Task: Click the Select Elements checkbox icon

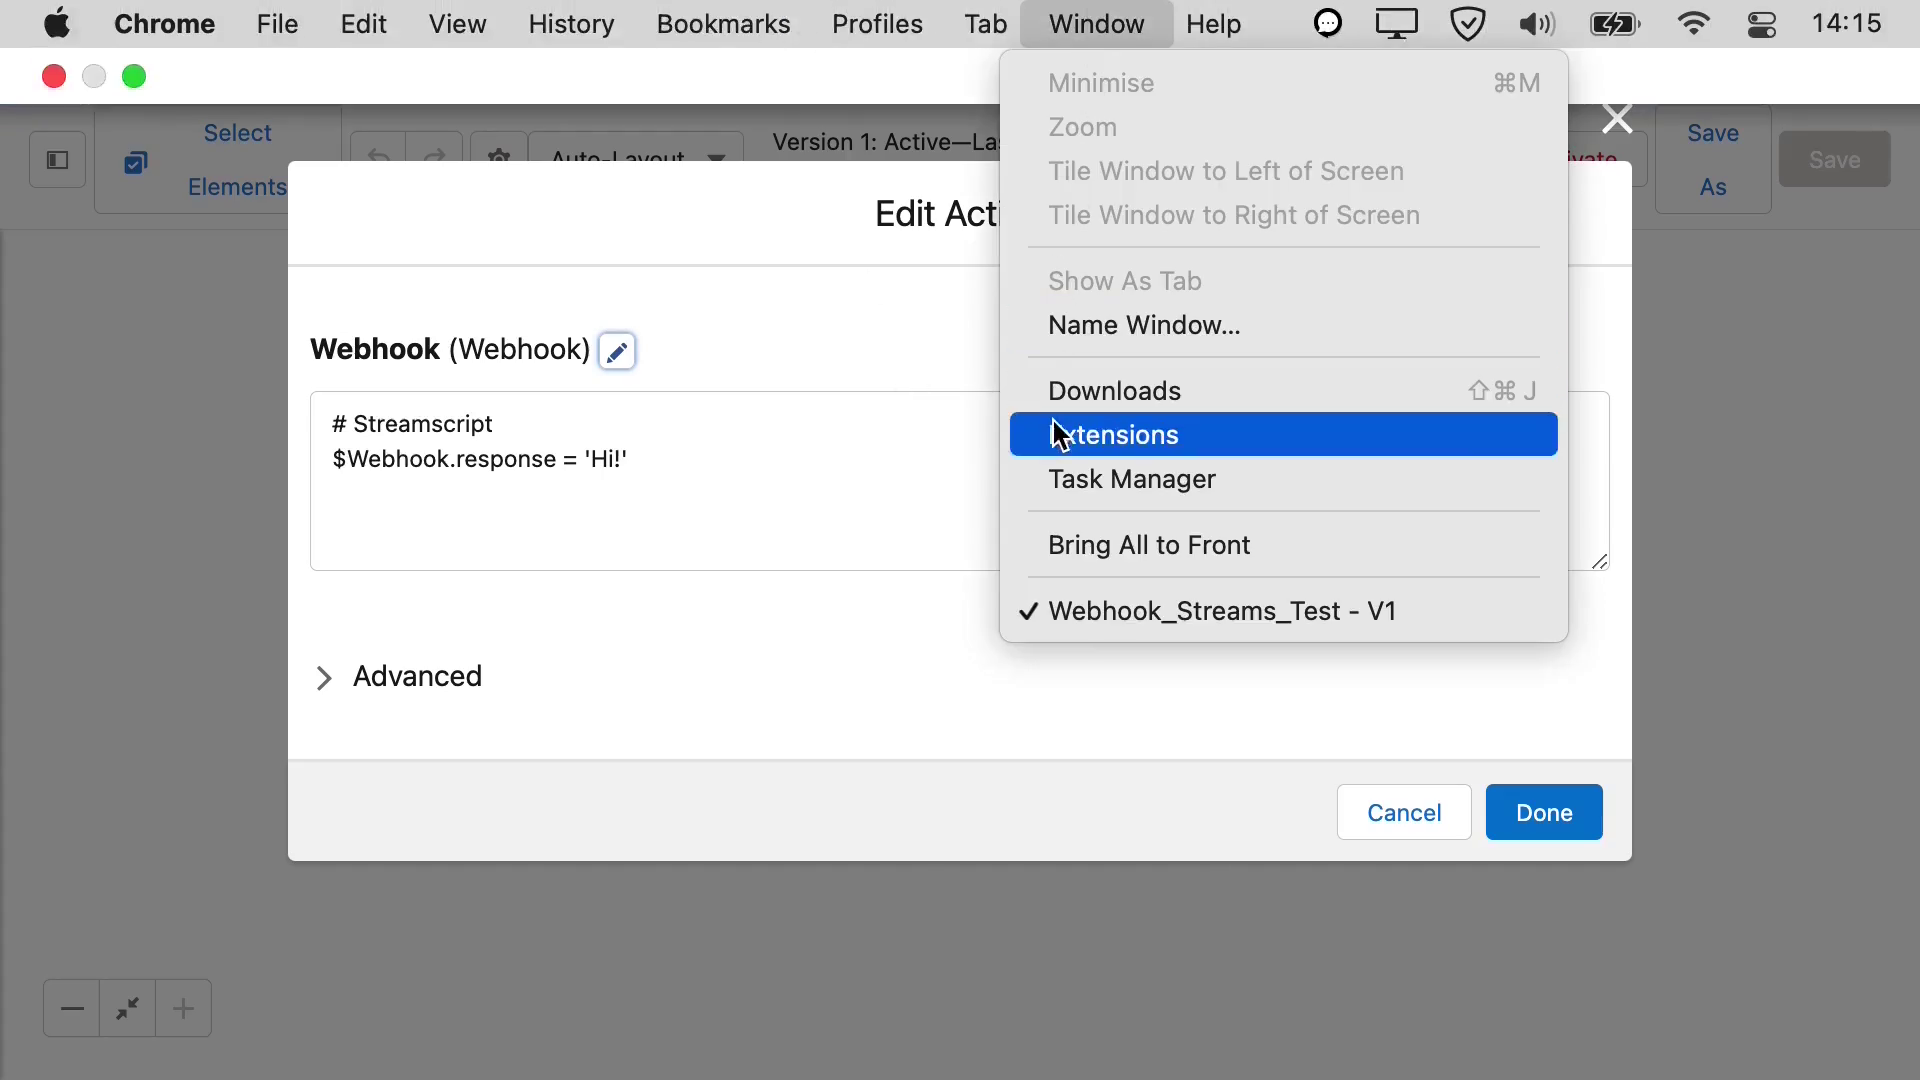Action: pyautogui.click(x=136, y=162)
